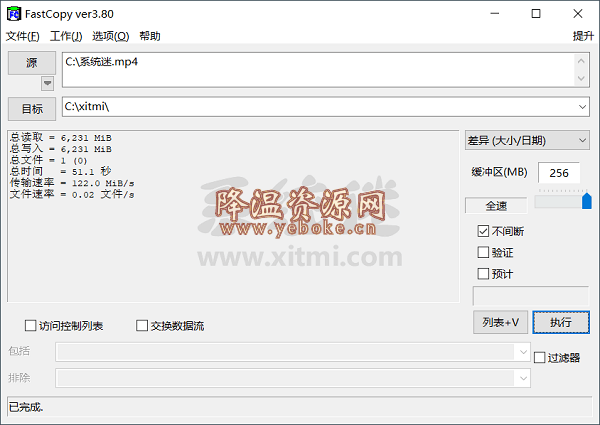Click the source field scroll-down arrow
Image resolution: width=600 pixels, height=425 pixels.
click(581, 78)
